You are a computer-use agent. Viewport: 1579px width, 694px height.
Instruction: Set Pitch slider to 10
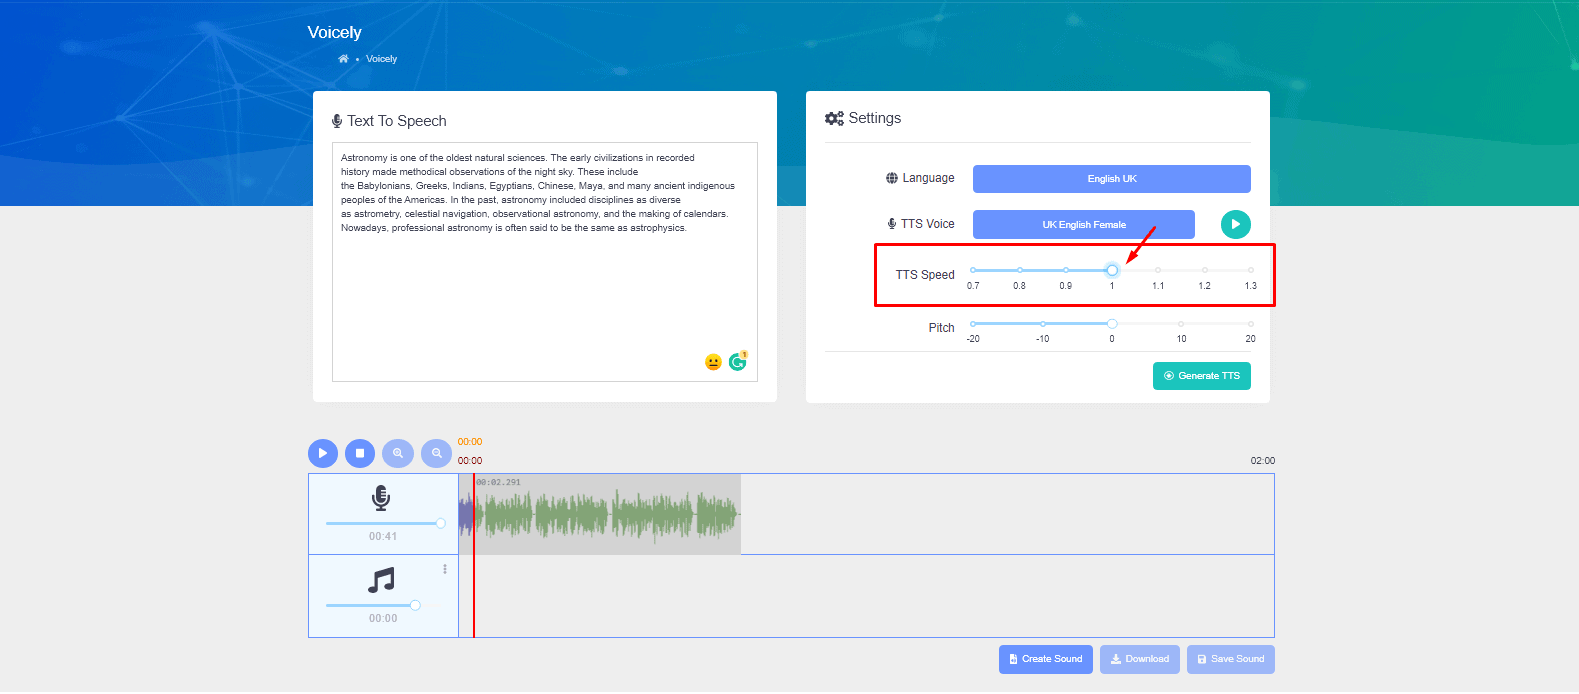click(x=1181, y=324)
